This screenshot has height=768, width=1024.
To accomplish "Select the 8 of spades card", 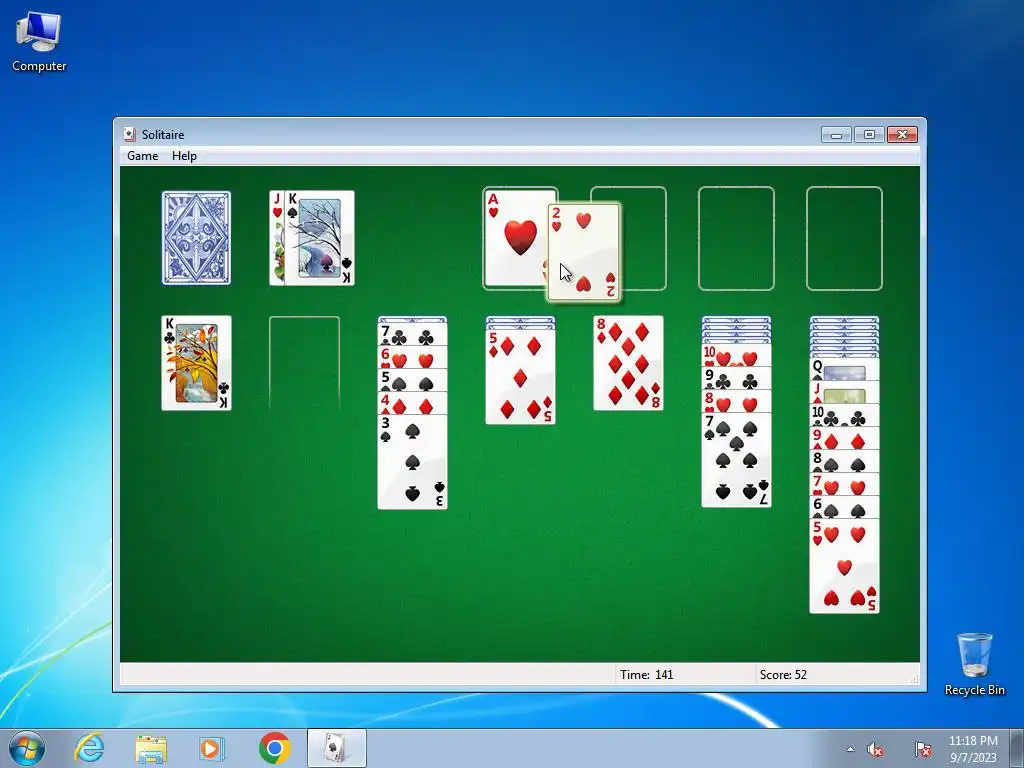I will click(844, 461).
